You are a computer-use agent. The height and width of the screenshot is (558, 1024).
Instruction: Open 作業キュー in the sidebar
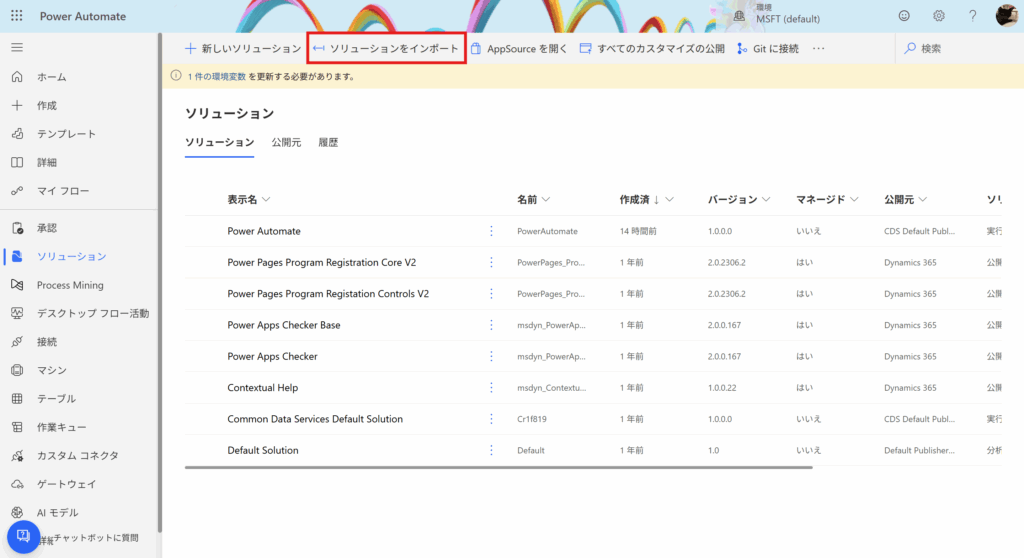pyautogui.click(x=61, y=427)
